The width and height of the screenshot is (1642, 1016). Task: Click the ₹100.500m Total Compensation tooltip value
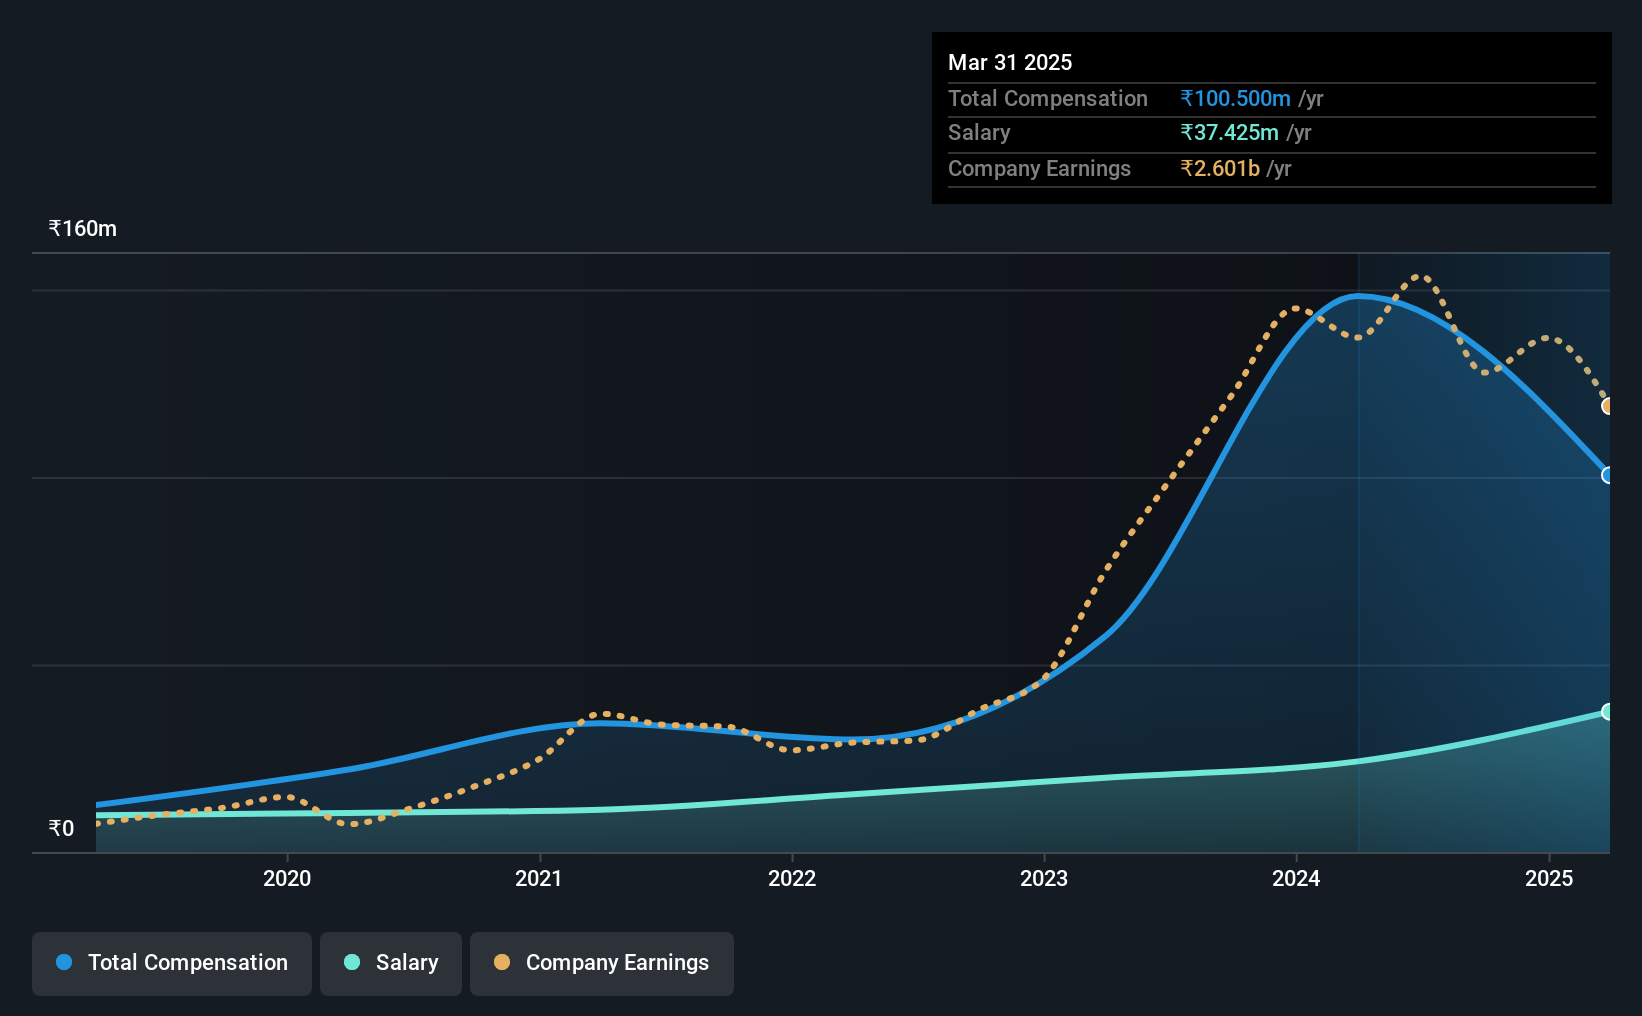(x=1235, y=98)
